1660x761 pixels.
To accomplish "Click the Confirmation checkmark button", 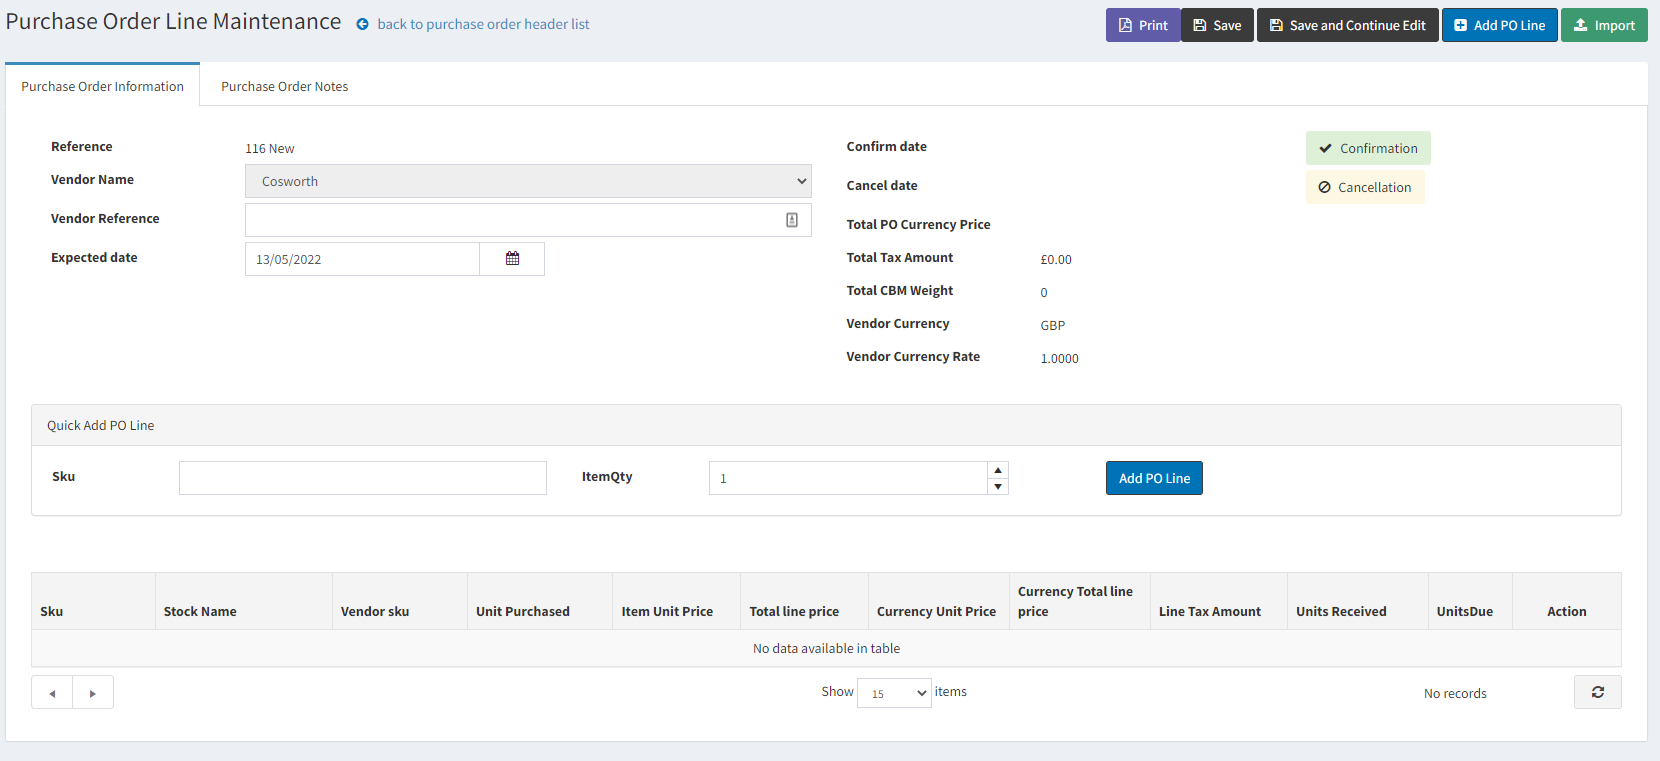I will (1367, 148).
